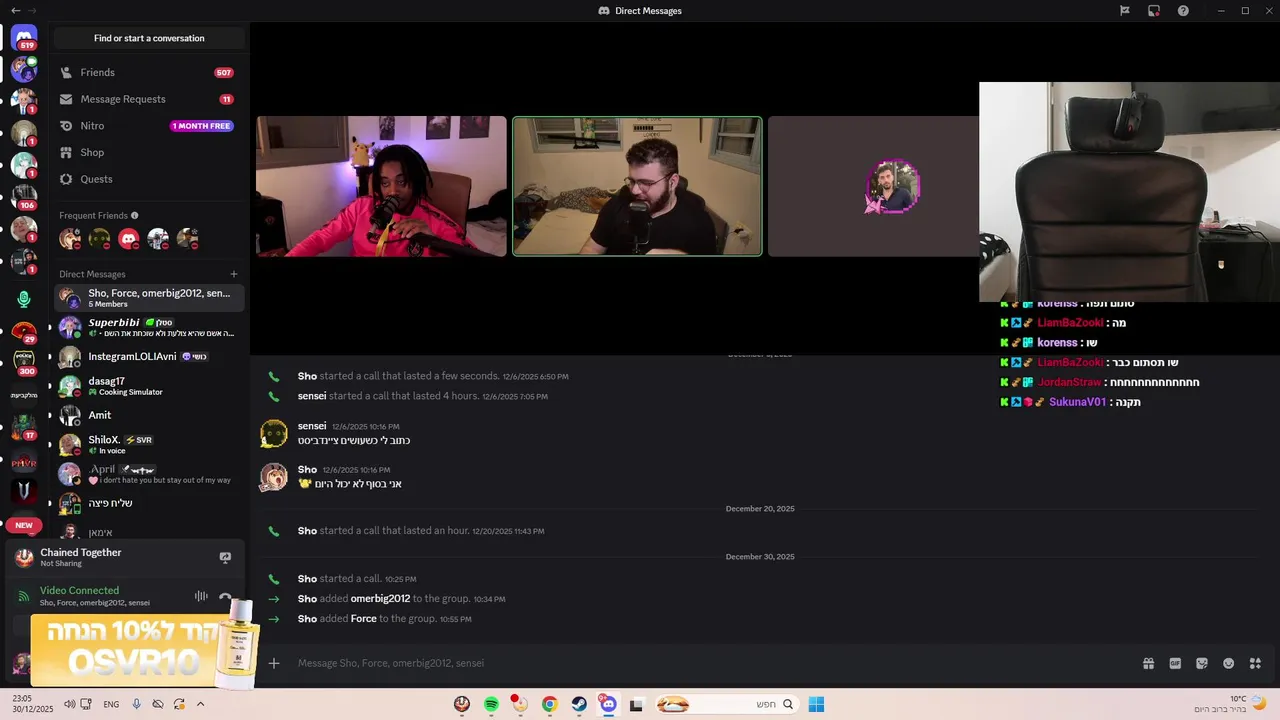
Task: Open the Shop page
Action: point(149,152)
